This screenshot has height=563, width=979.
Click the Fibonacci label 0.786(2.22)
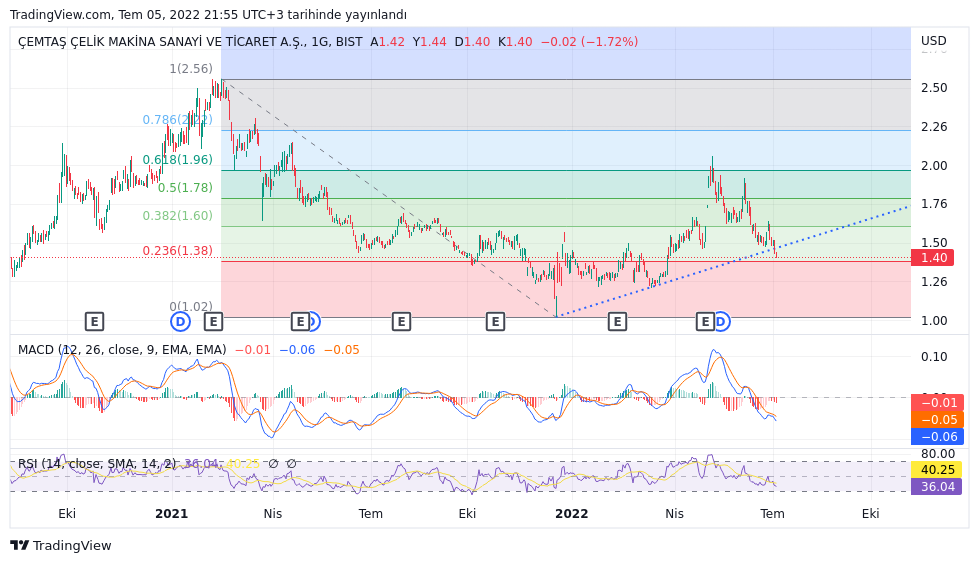pos(177,120)
